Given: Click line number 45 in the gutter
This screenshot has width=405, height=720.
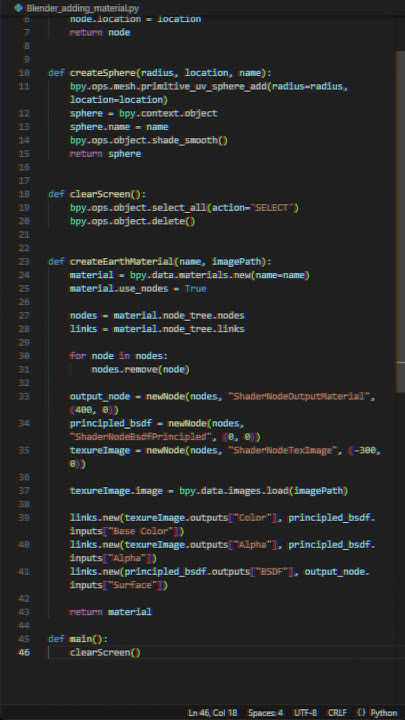Looking at the screenshot, I should point(24,639).
